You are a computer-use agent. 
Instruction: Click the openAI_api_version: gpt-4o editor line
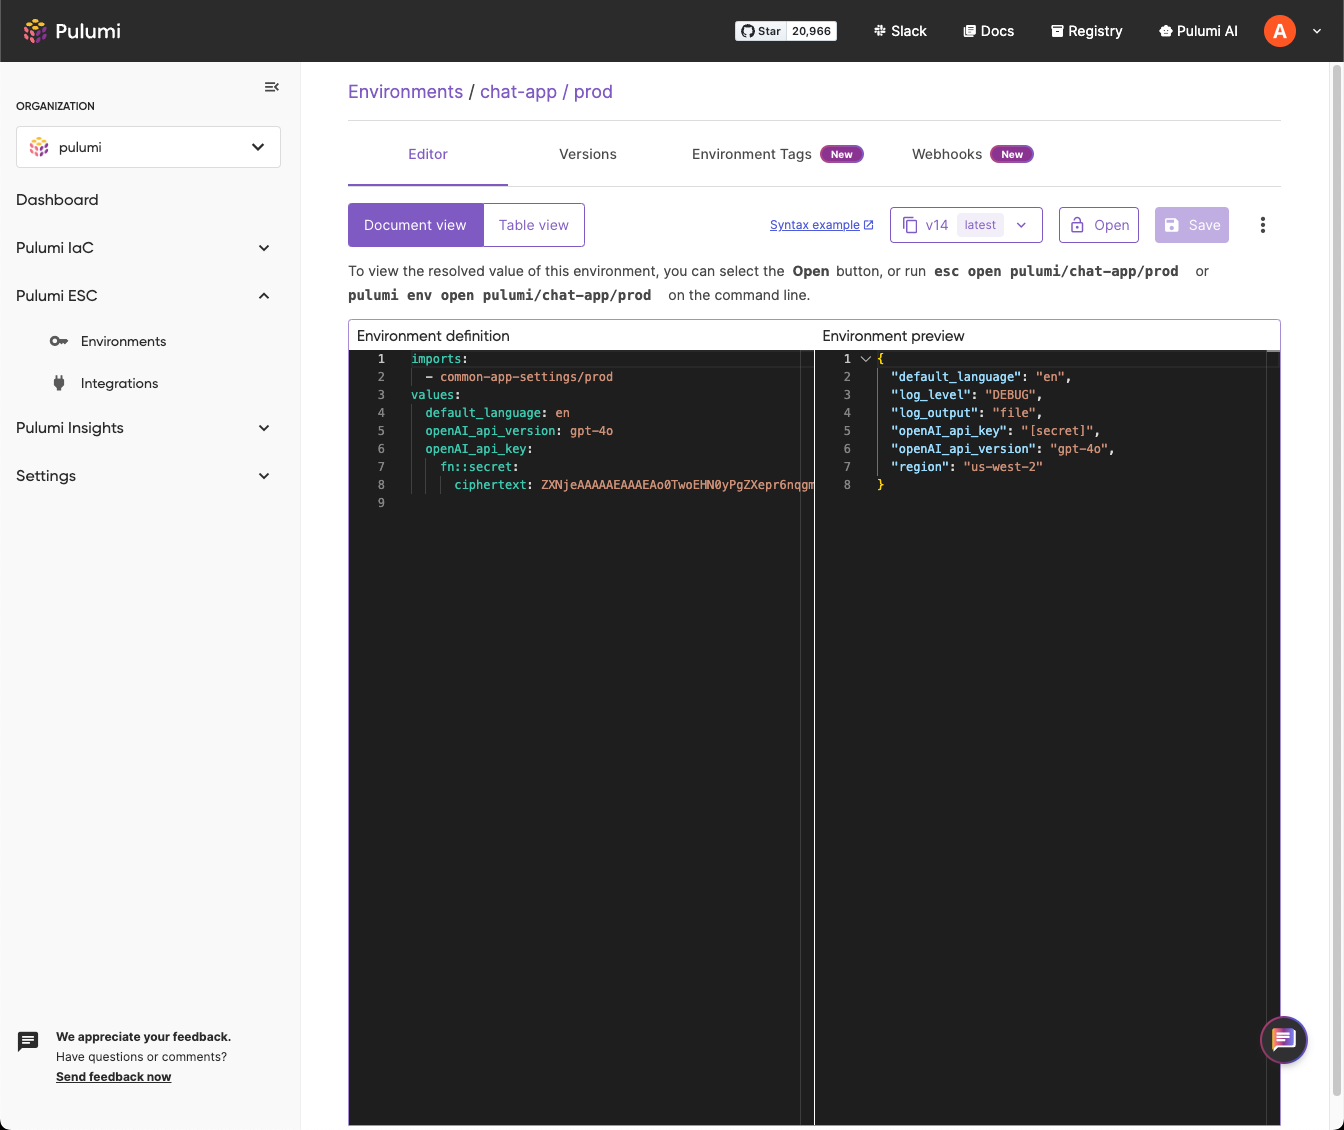(x=519, y=431)
